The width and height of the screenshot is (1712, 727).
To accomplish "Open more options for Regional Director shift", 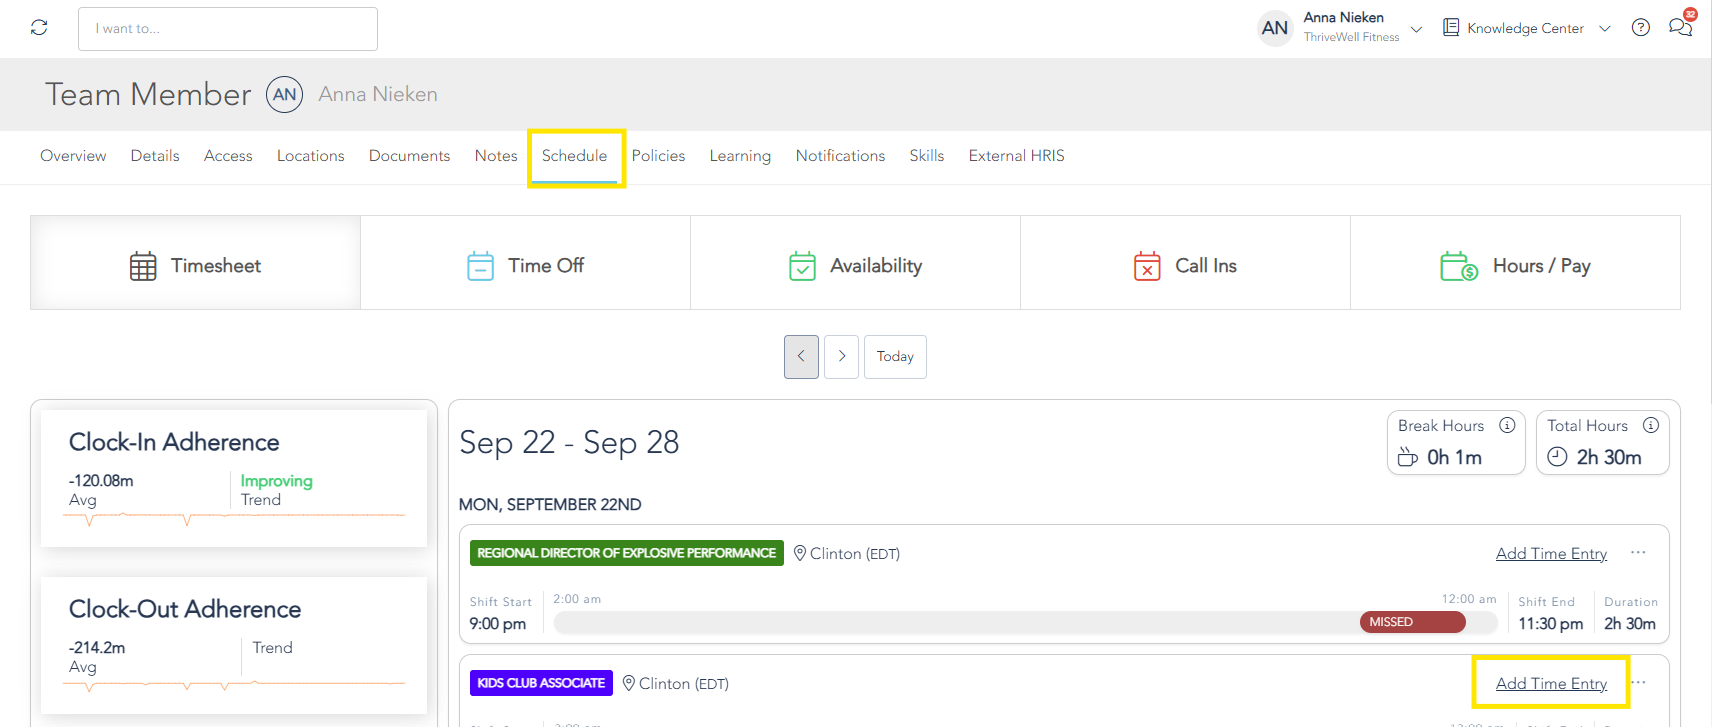I will pyautogui.click(x=1638, y=553).
